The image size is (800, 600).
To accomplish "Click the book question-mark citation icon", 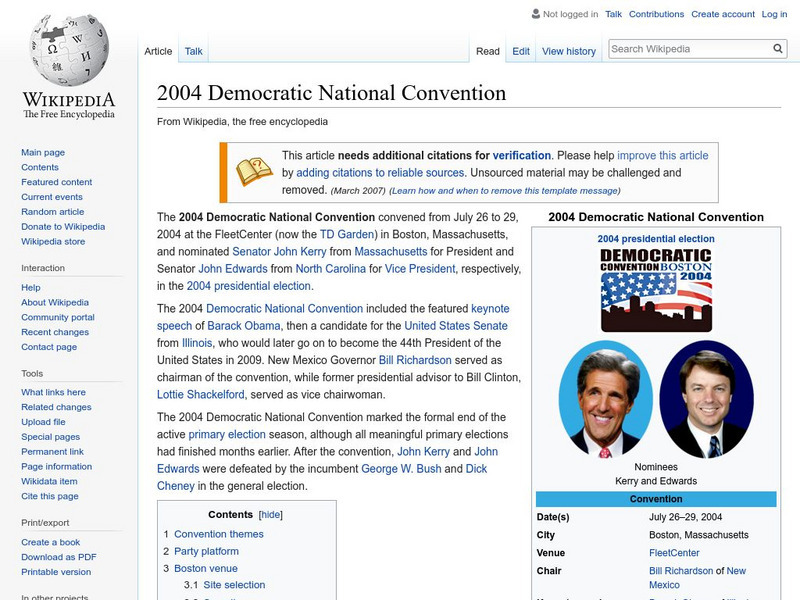I will [x=254, y=171].
